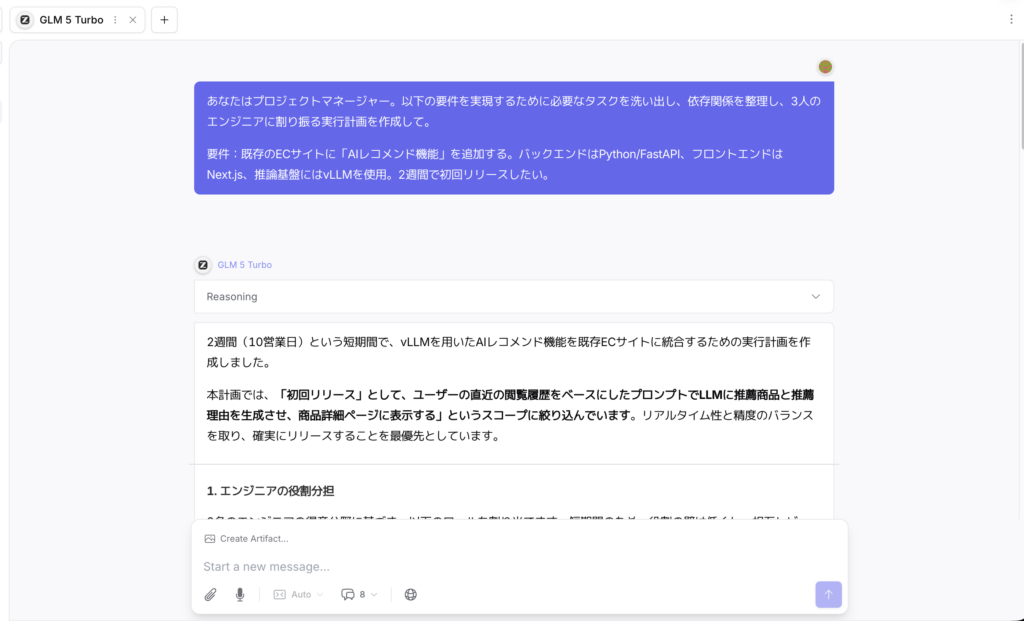1024x621 pixels.
Task: Start voice input with the microphone icon
Action: click(240, 594)
